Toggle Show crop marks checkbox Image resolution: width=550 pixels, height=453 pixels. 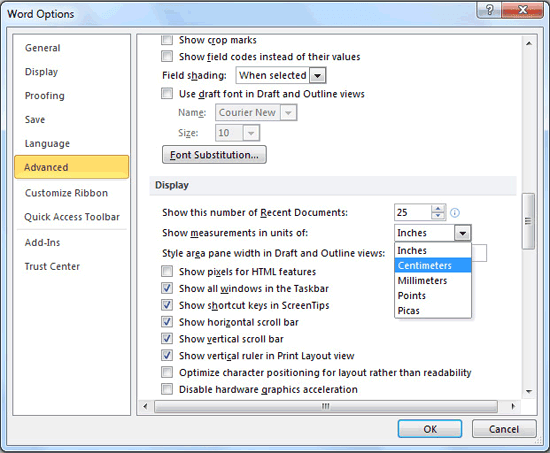point(167,40)
